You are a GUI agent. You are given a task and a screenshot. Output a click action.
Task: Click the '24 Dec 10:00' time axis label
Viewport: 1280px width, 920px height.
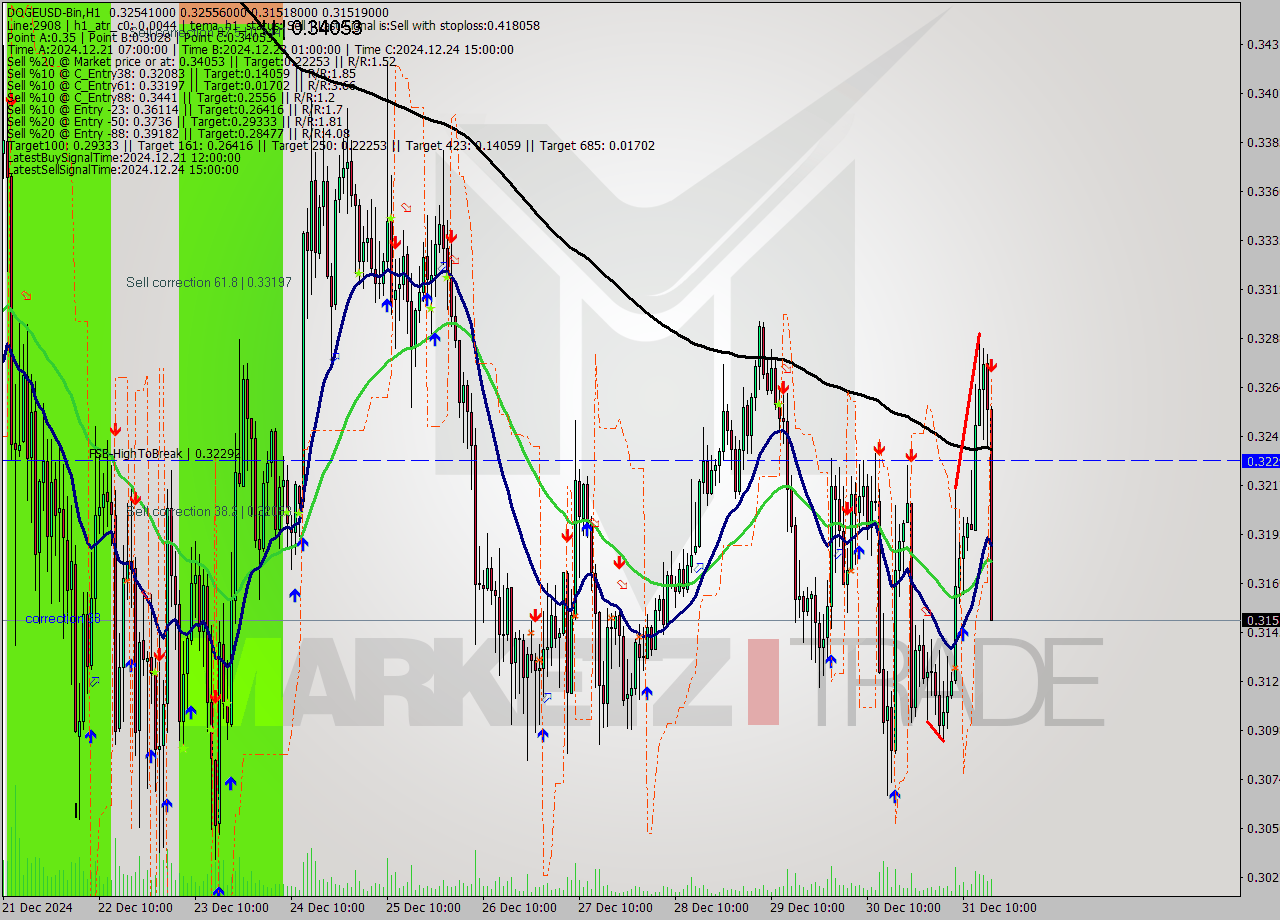pos(327,908)
